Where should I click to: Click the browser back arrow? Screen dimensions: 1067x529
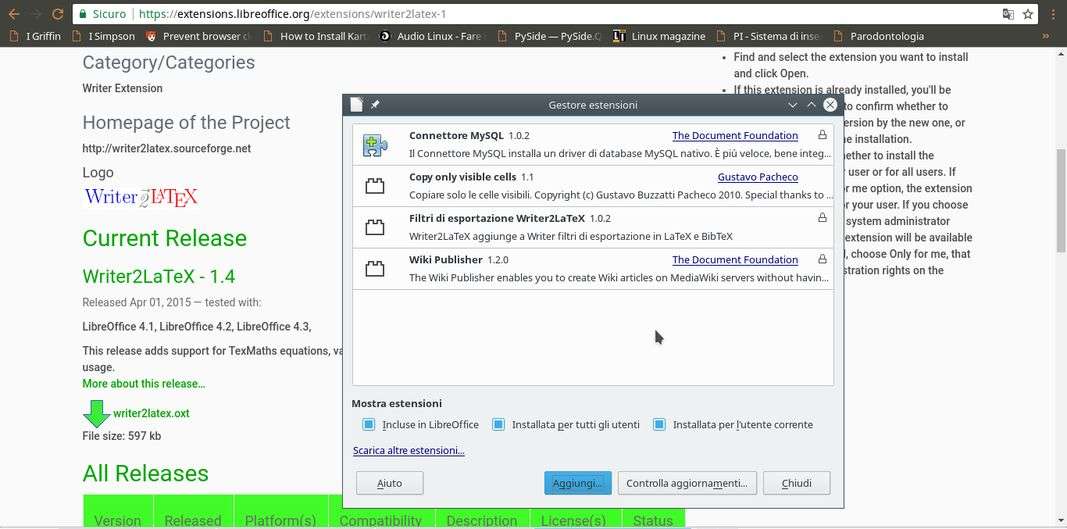[x=14, y=14]
